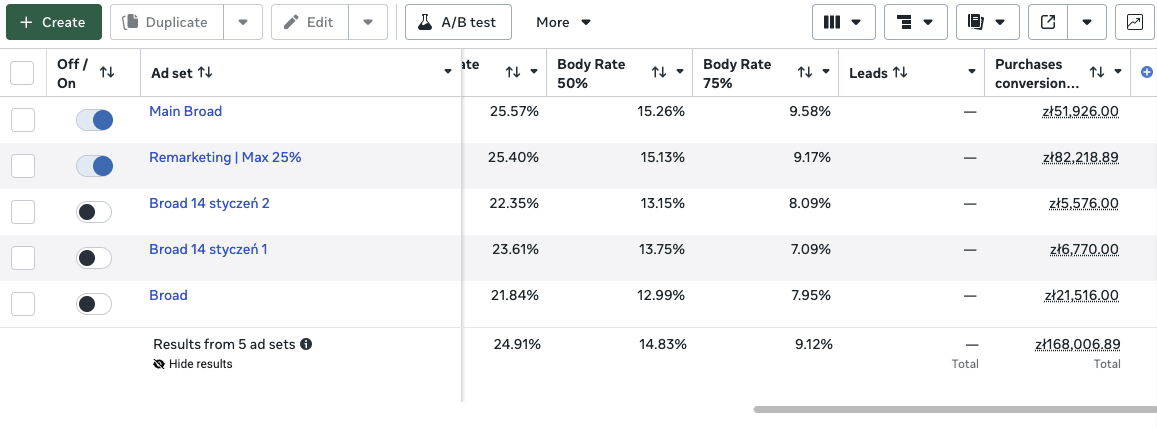
Task: Click the export data icon
Action: click(1048, 22)
